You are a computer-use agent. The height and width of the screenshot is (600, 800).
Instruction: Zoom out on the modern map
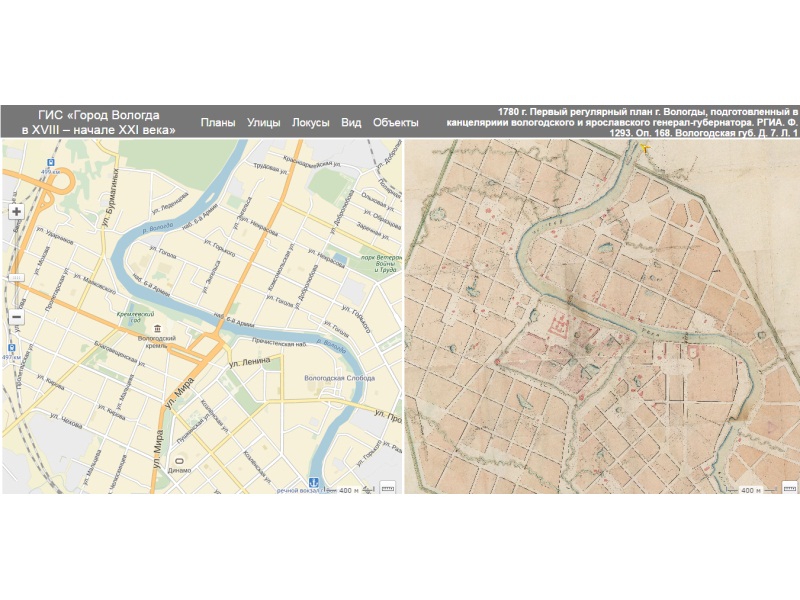coord(16,318)
